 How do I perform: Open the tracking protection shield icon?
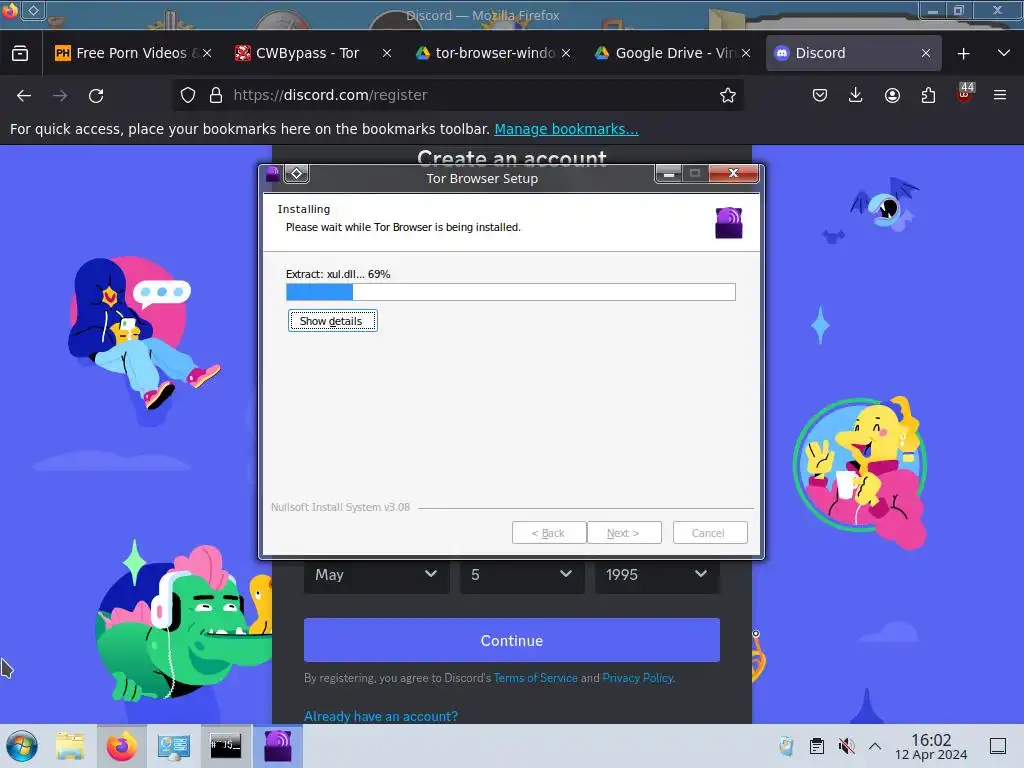click(188, 95)
